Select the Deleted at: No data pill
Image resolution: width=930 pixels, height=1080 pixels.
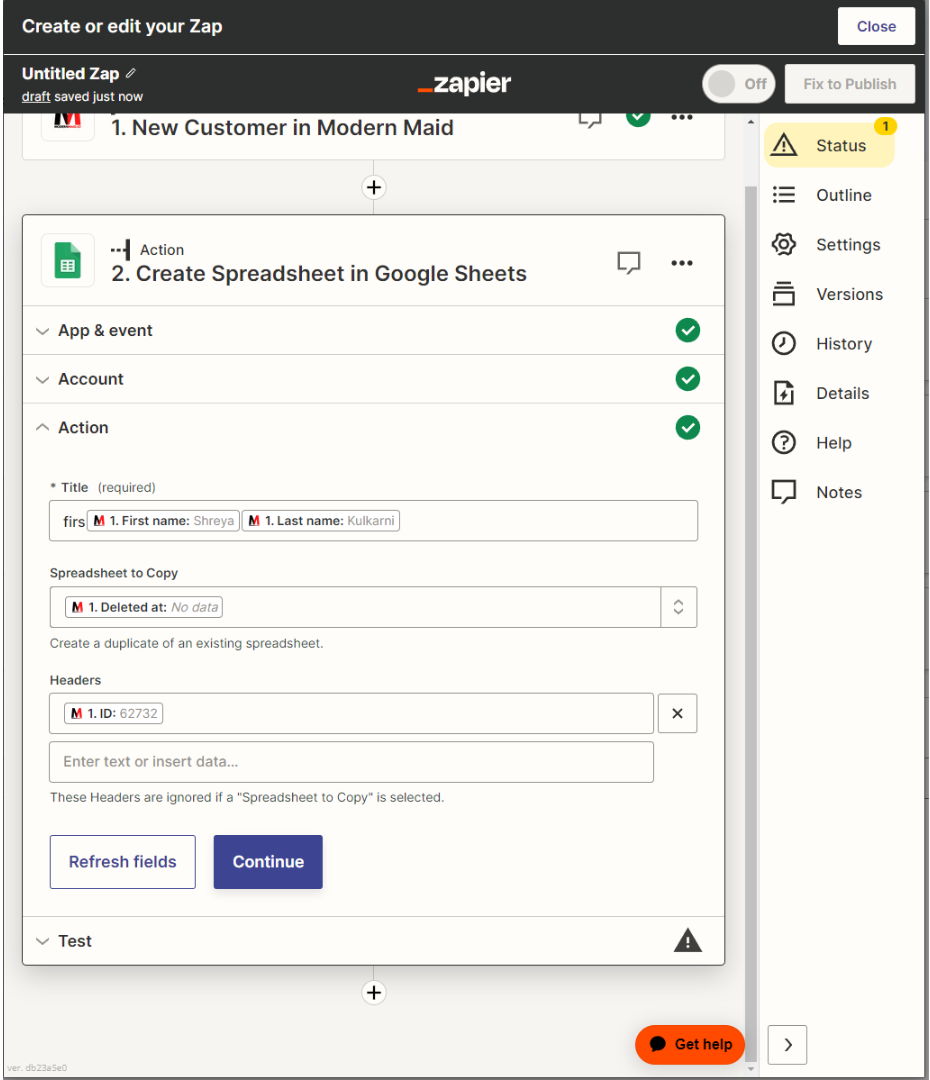pos(144,607)
